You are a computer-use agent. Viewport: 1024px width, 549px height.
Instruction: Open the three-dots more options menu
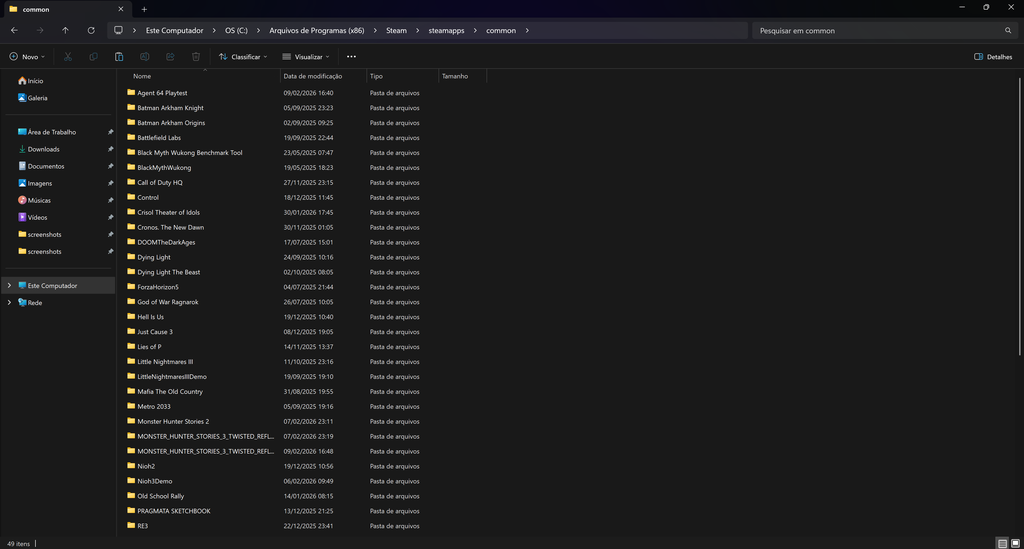pos(351,57)
